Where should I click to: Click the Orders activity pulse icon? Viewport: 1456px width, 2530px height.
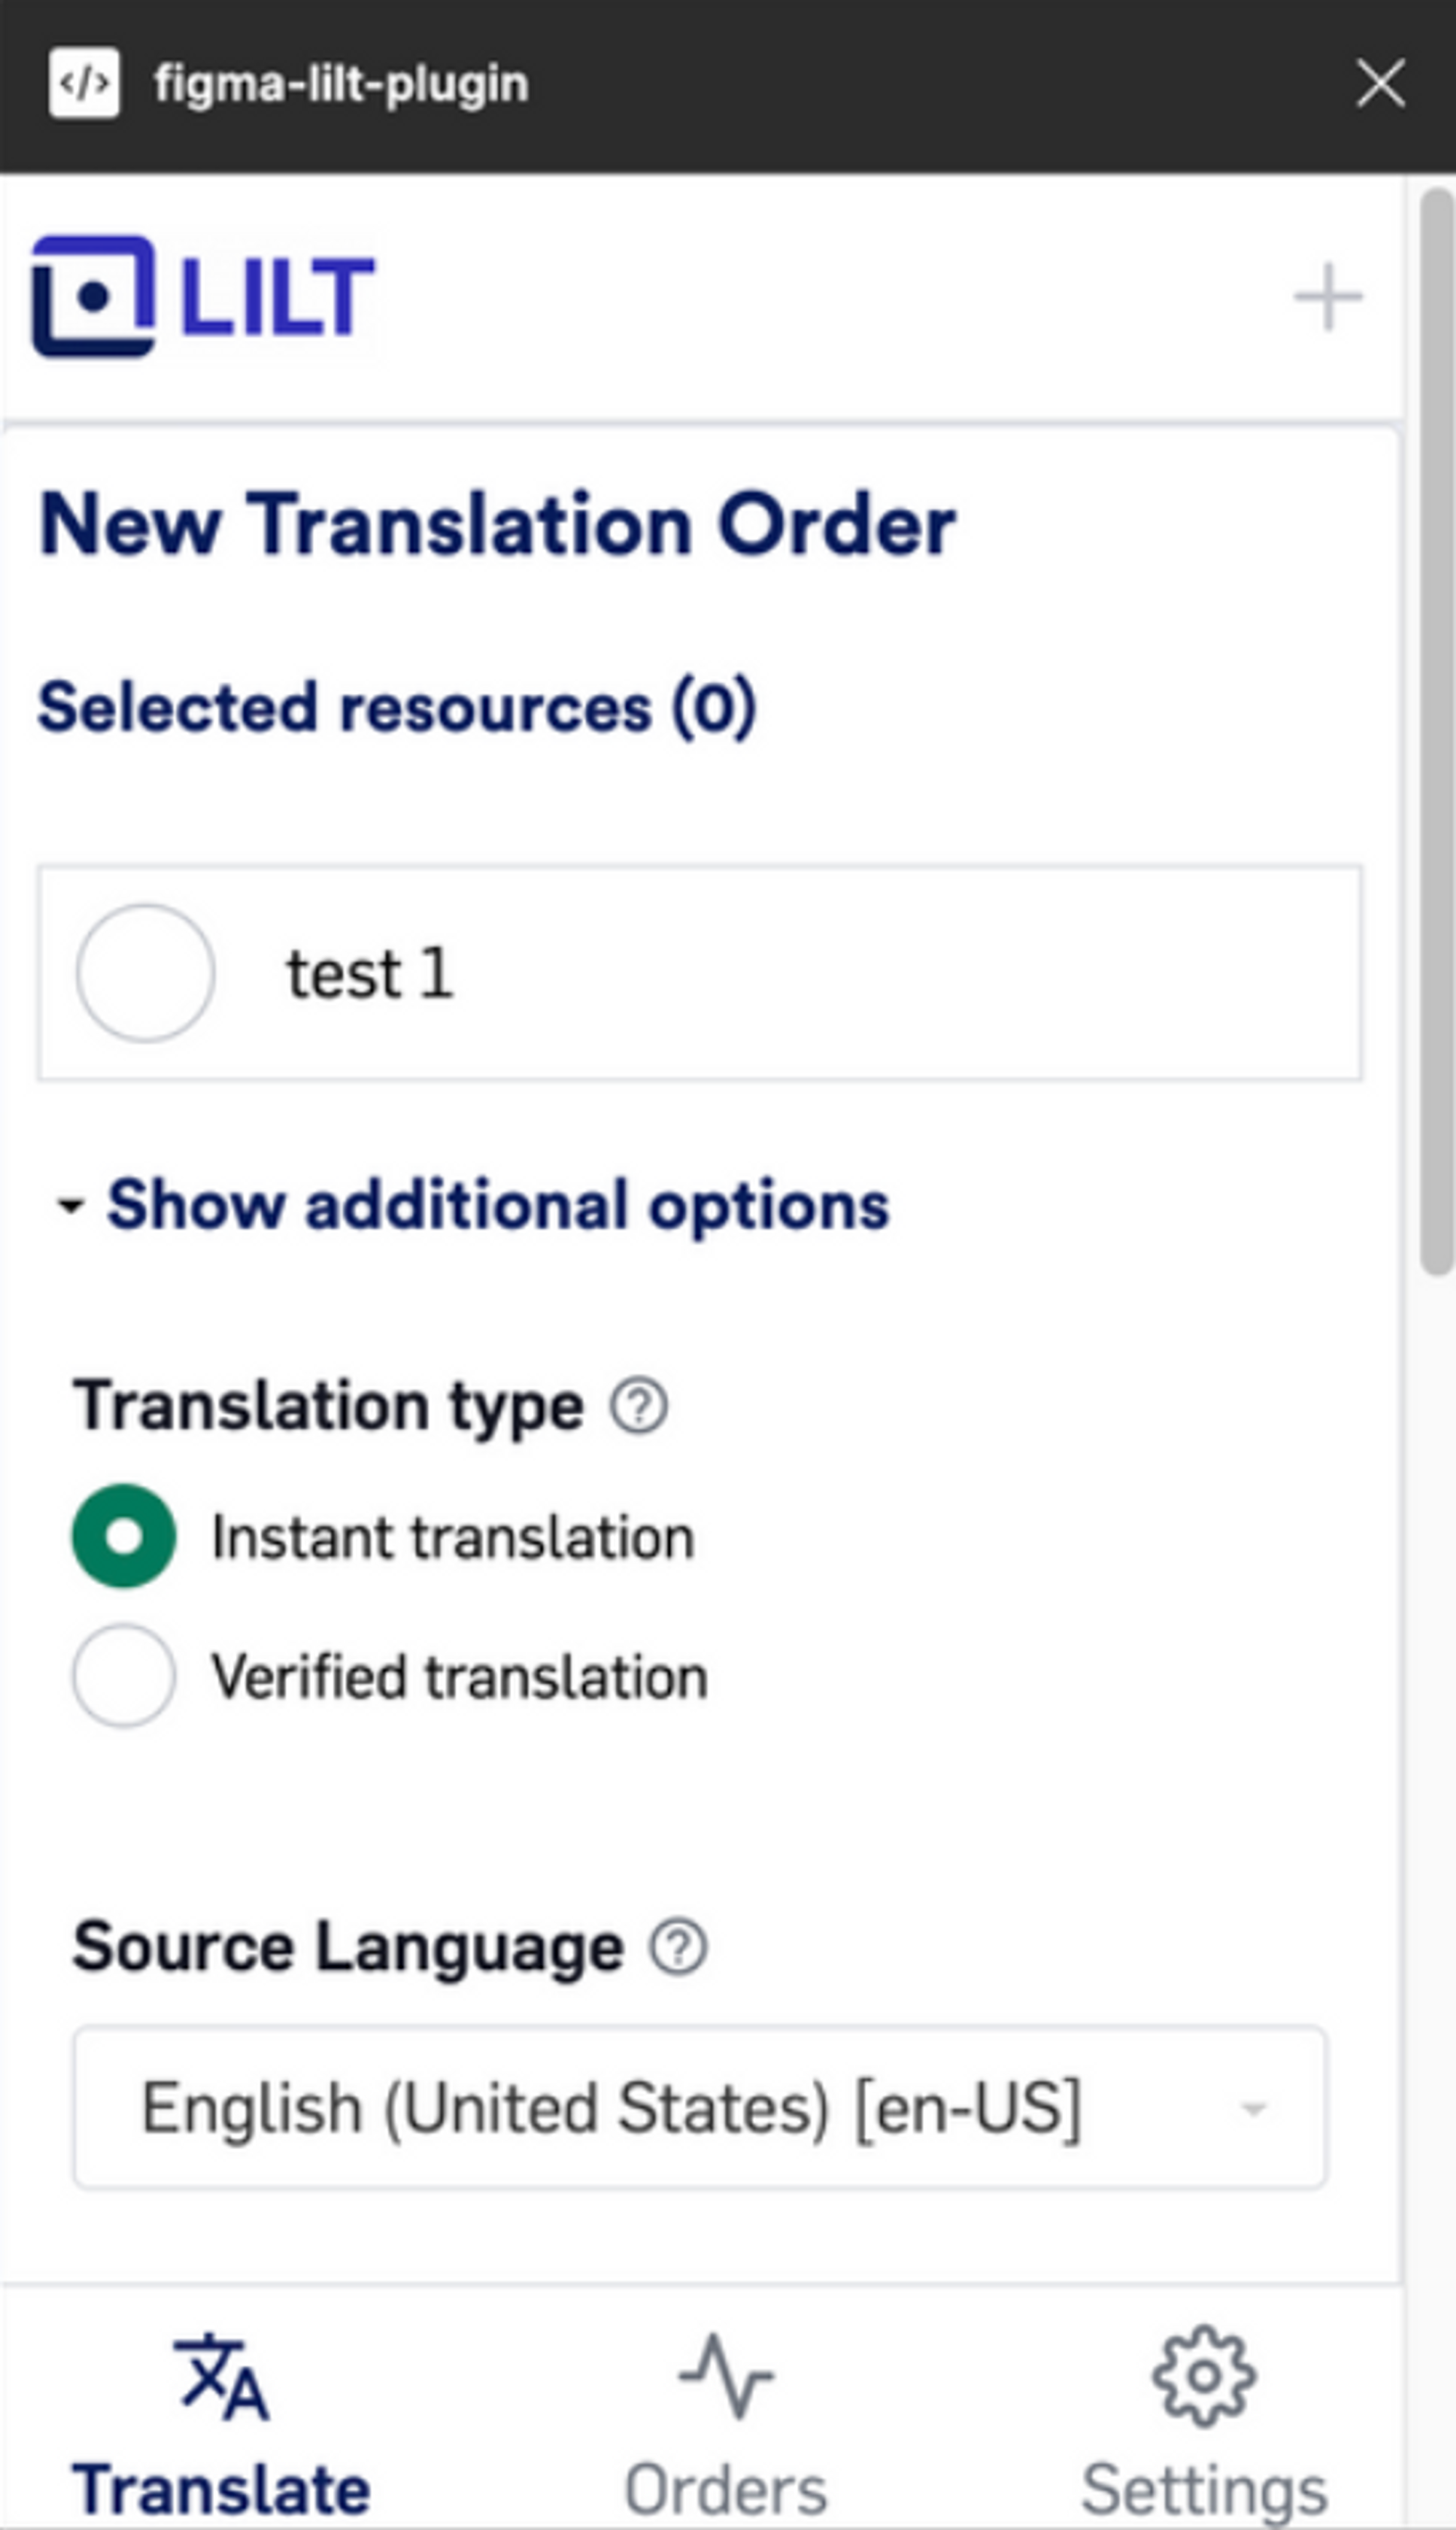(x=726, y=2376)
